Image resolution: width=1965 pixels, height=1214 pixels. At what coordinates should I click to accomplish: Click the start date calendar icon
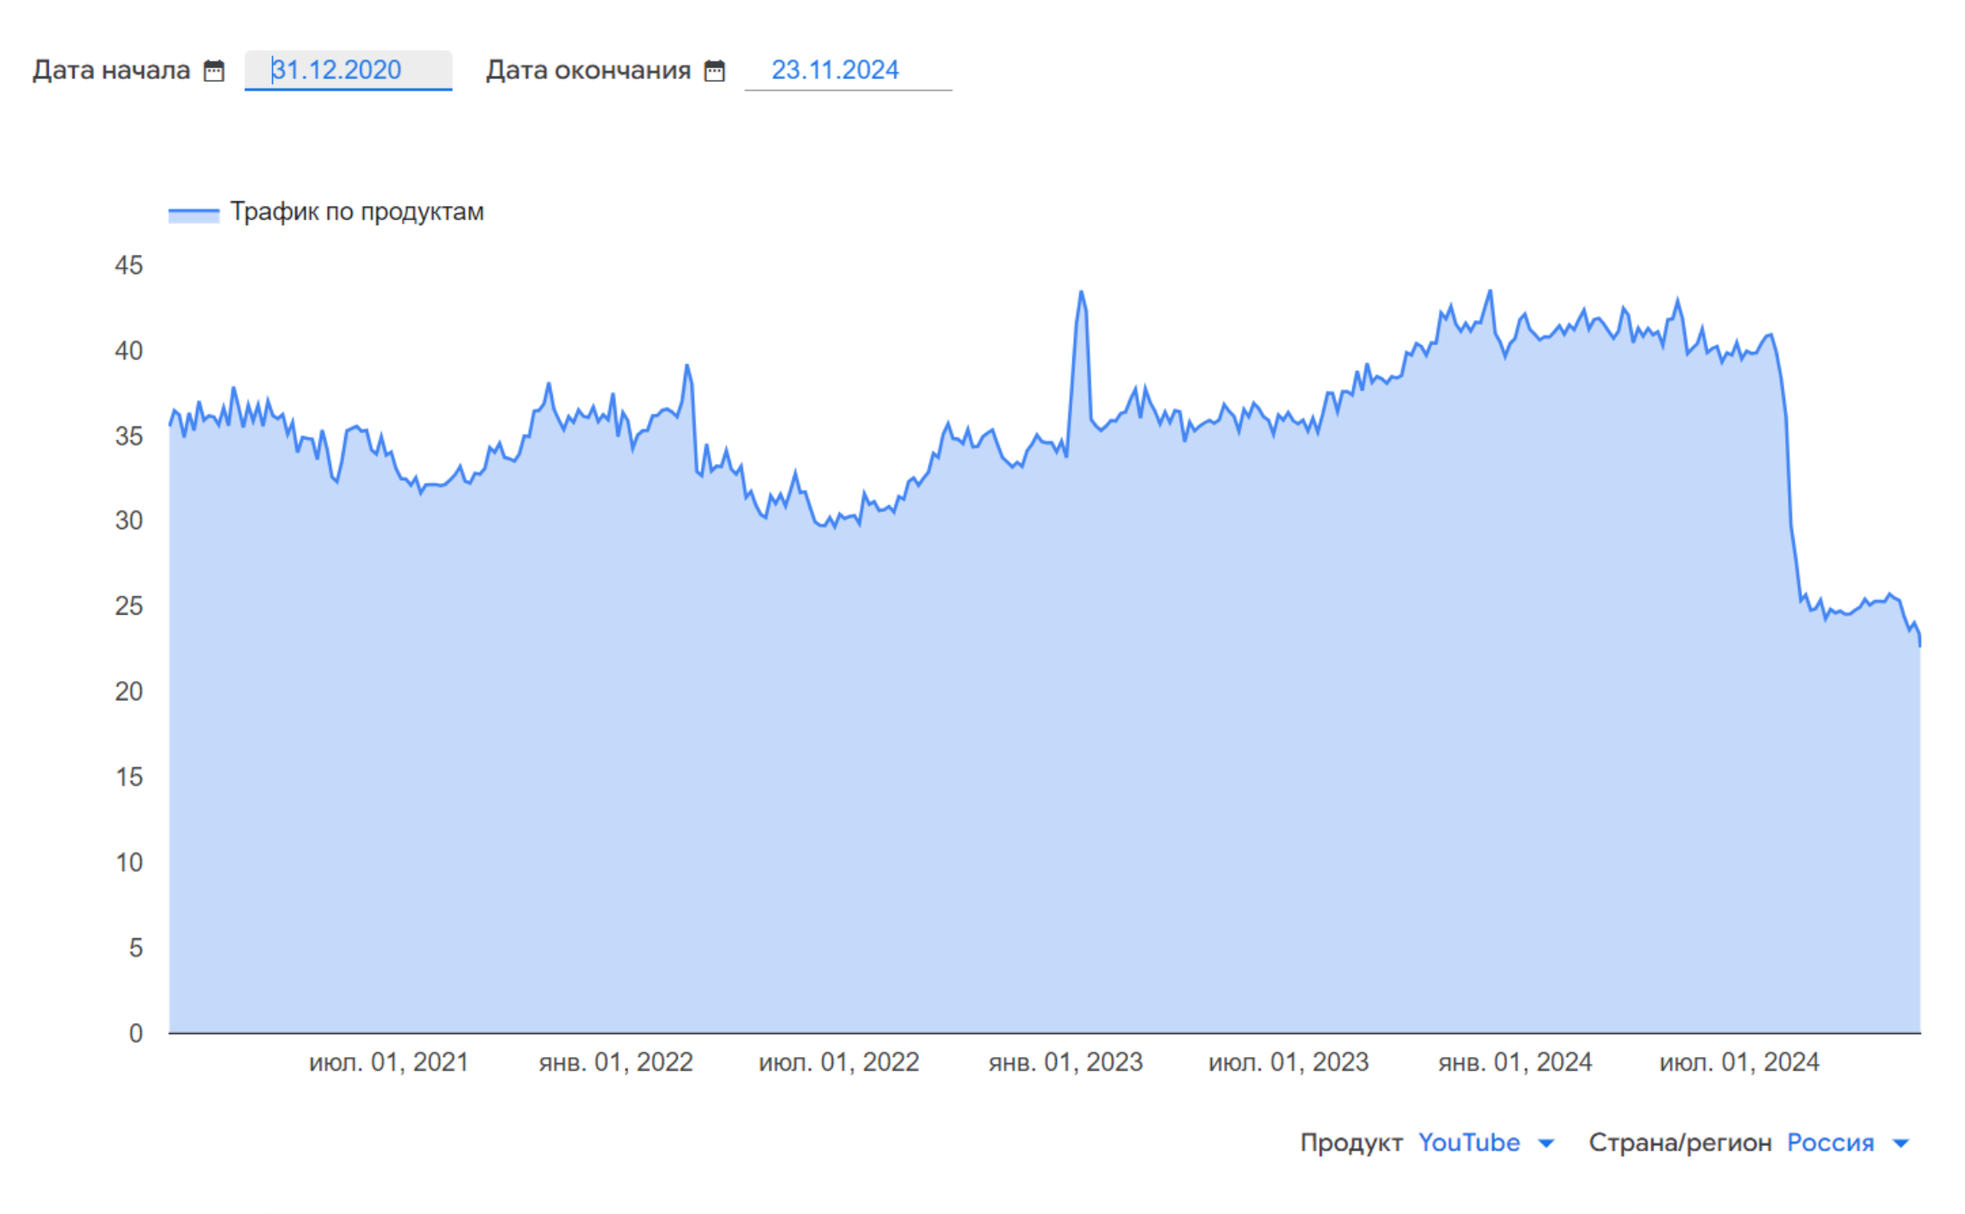[x=214, y=70]
